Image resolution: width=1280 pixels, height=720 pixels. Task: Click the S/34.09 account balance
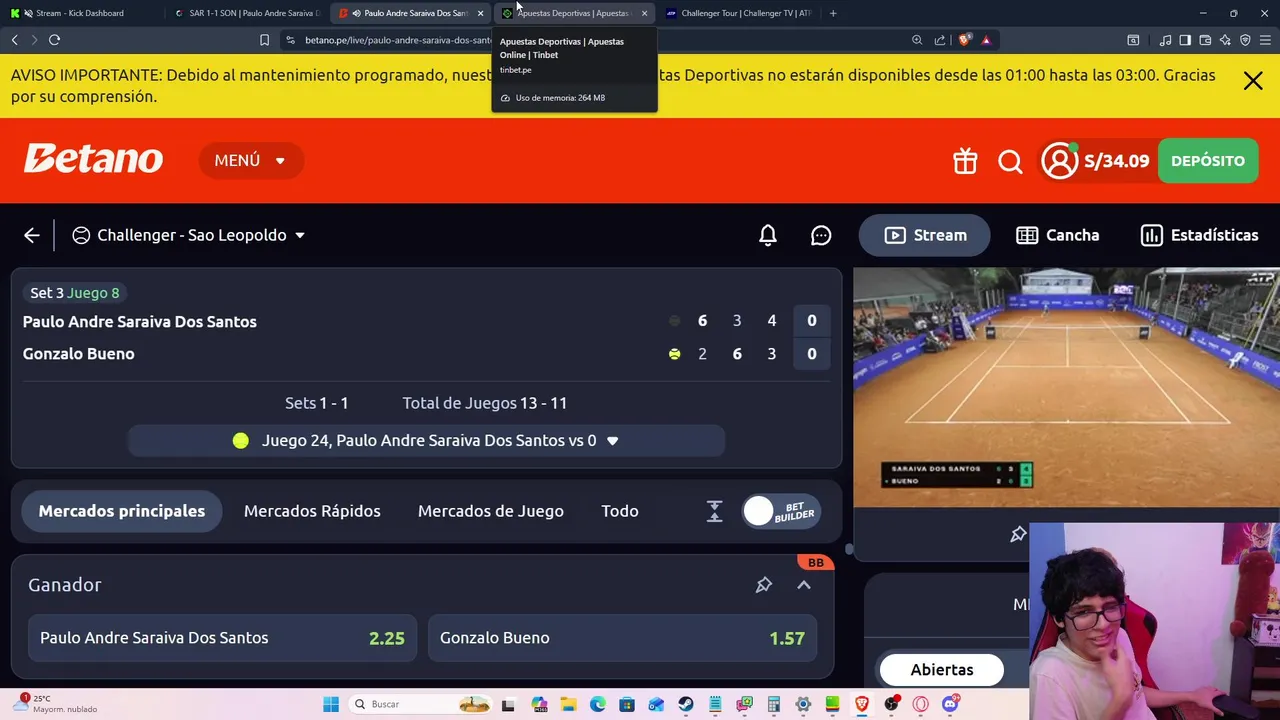(1117, 161)
